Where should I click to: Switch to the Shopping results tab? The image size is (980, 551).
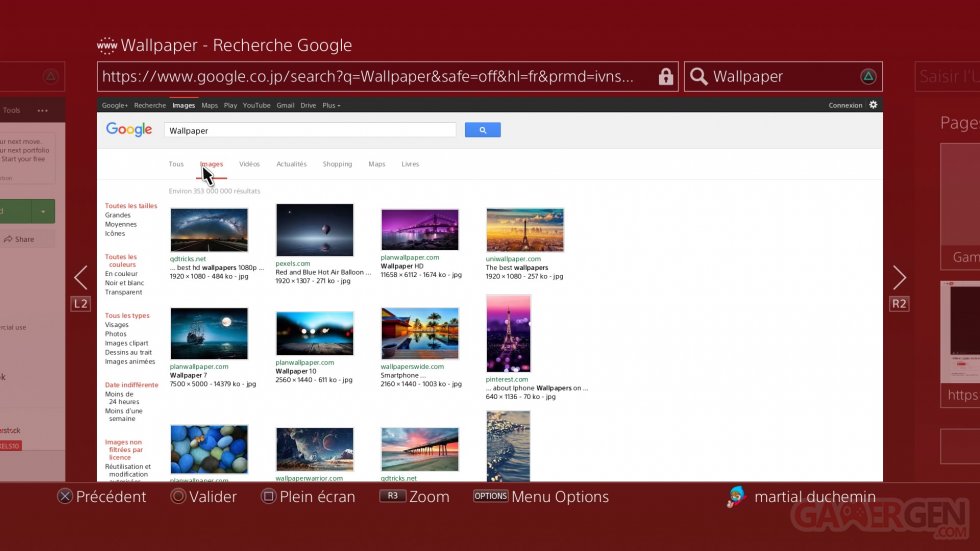tap(338, 164)
